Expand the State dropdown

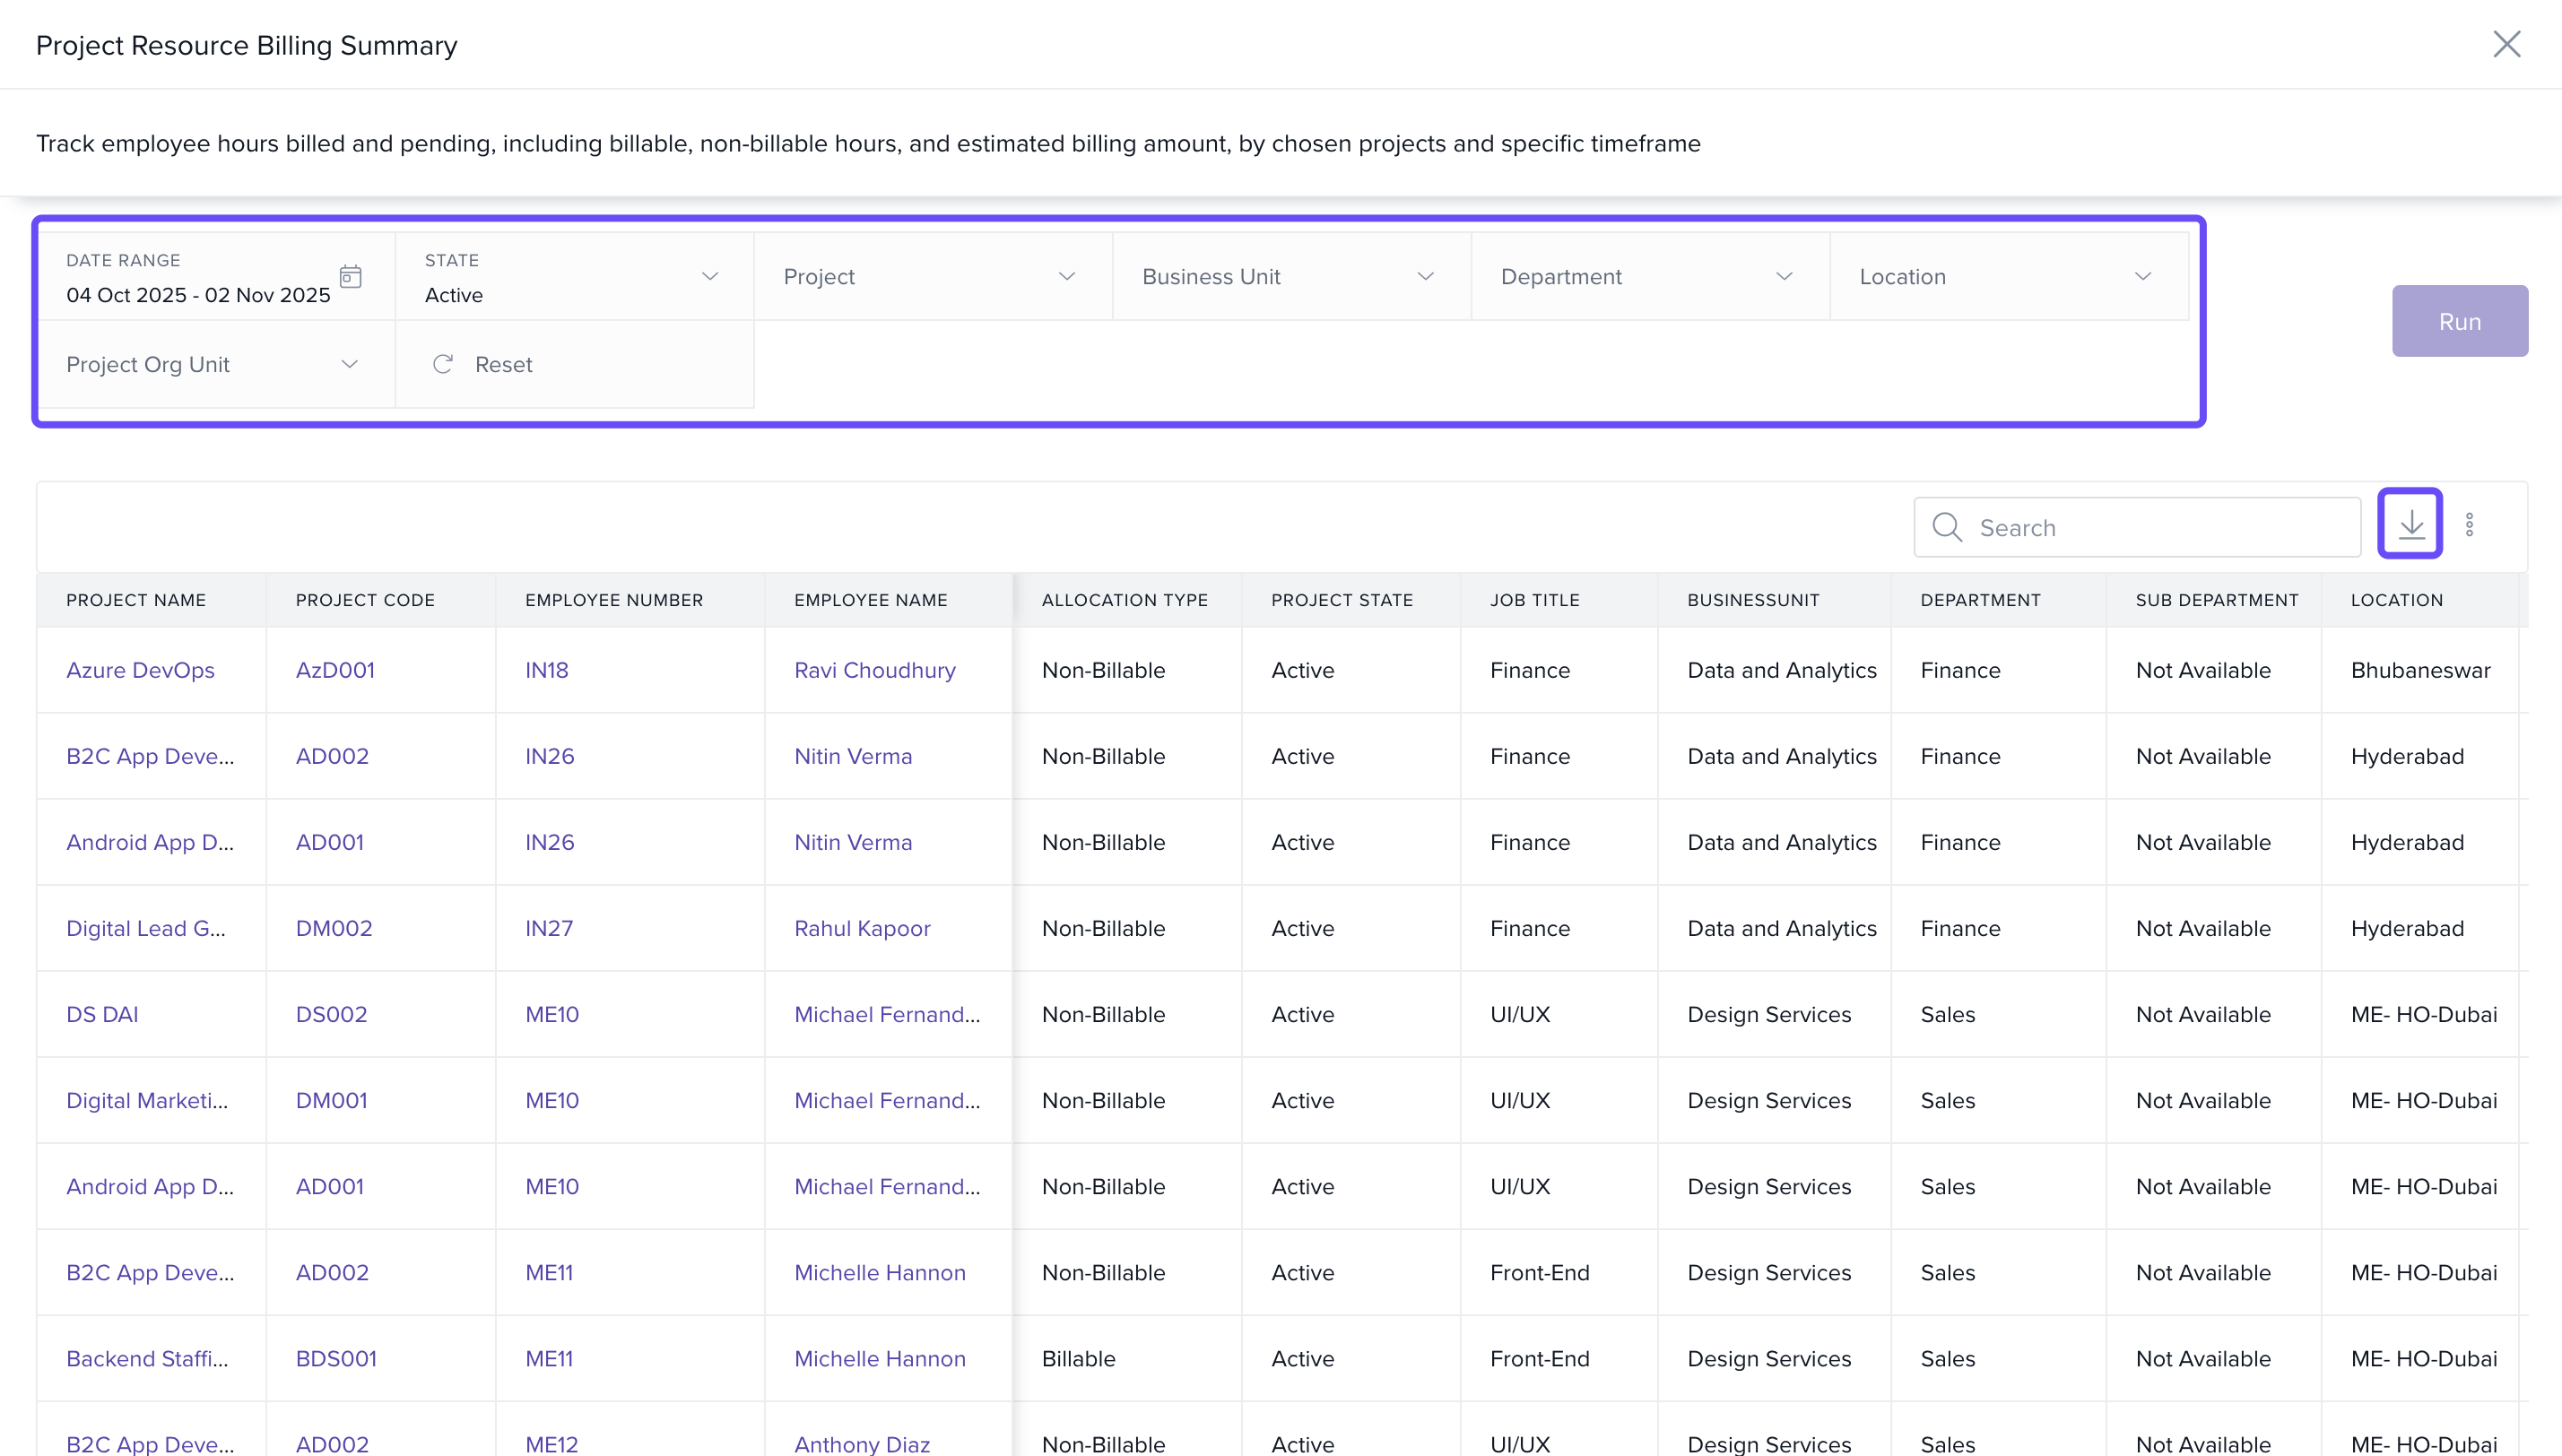point(709,277)
